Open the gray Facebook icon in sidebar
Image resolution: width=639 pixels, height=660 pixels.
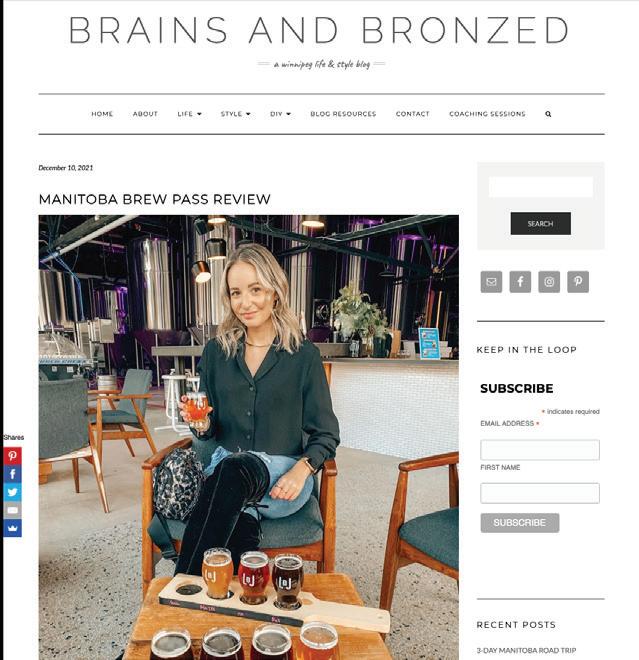pyautogui.click(x=520, y=282)
